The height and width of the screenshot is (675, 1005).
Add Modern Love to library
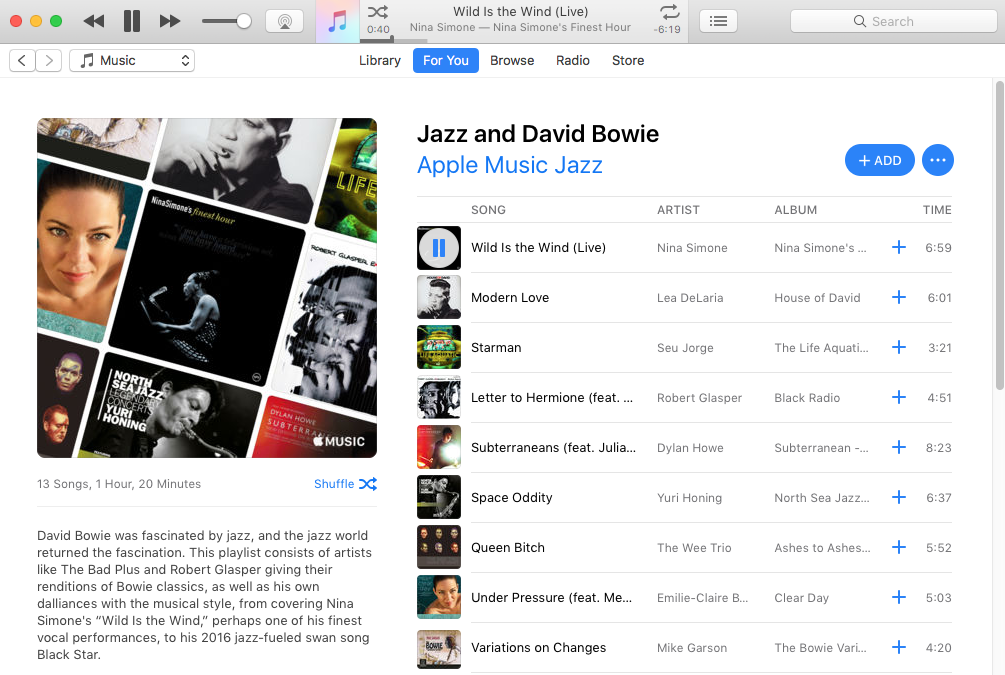pyautogui.click(x=898, y=297)
